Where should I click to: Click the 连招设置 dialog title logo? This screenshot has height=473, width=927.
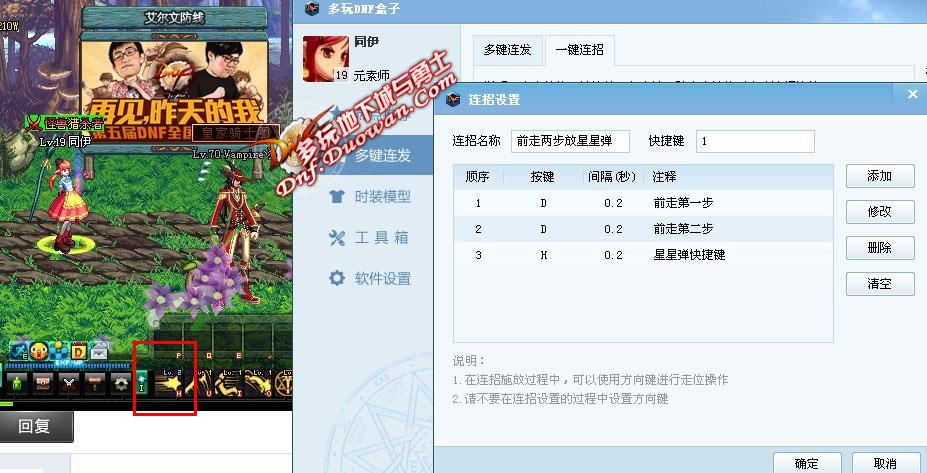(453, 99)
